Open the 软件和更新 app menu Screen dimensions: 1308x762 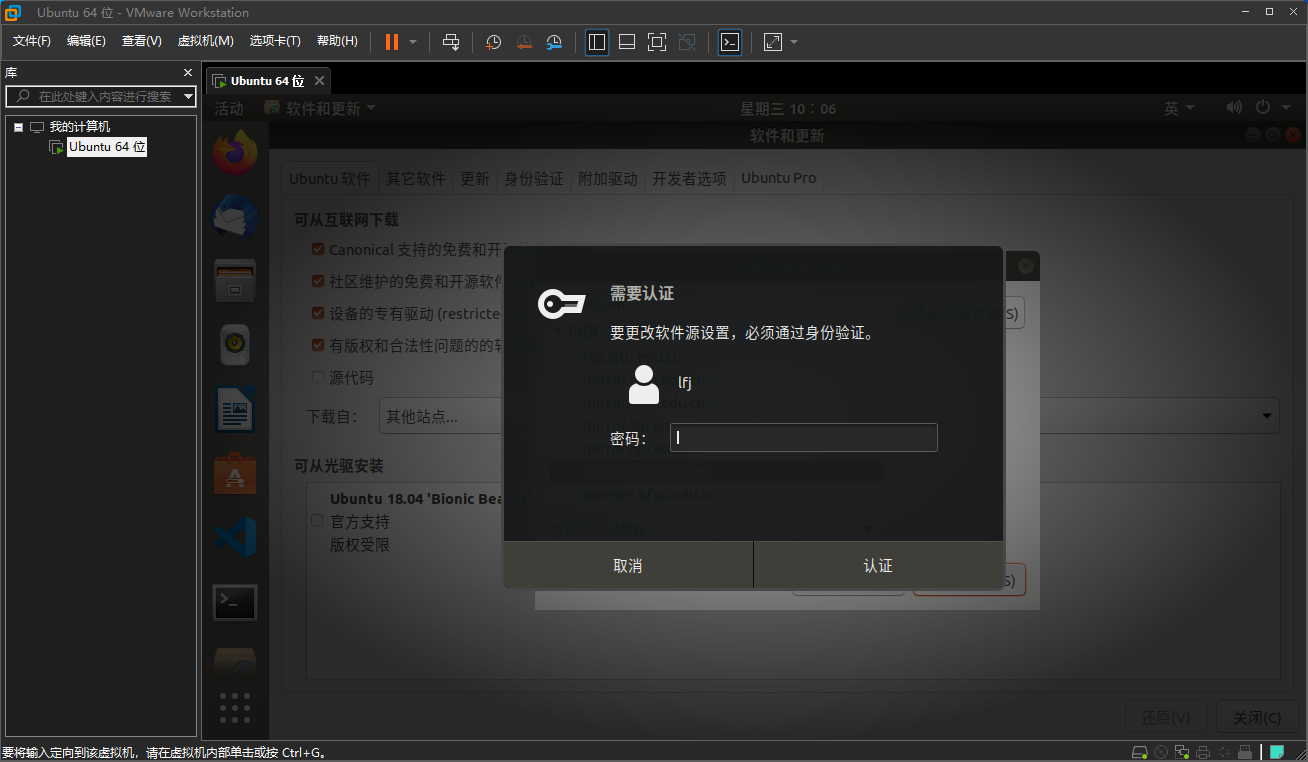[320, 108]
